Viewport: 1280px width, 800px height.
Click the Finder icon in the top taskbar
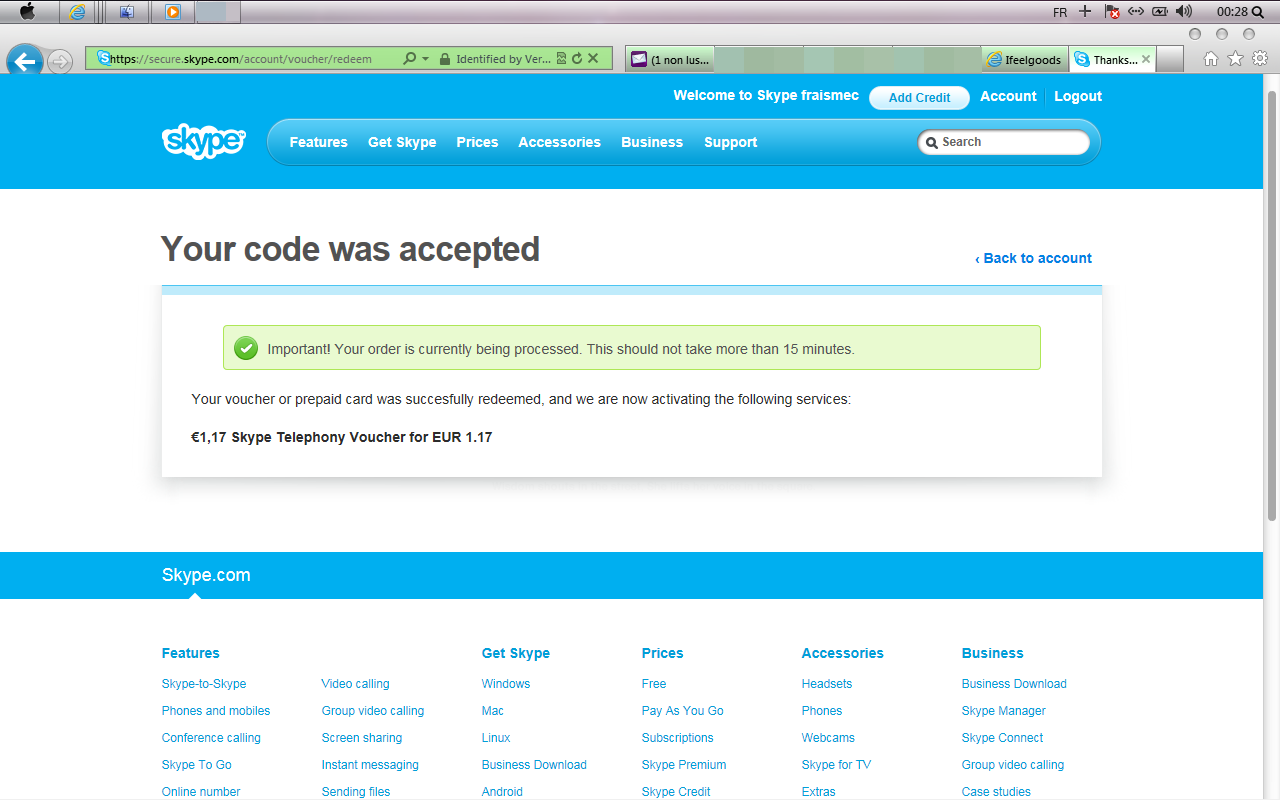click(x=126, y=12)
